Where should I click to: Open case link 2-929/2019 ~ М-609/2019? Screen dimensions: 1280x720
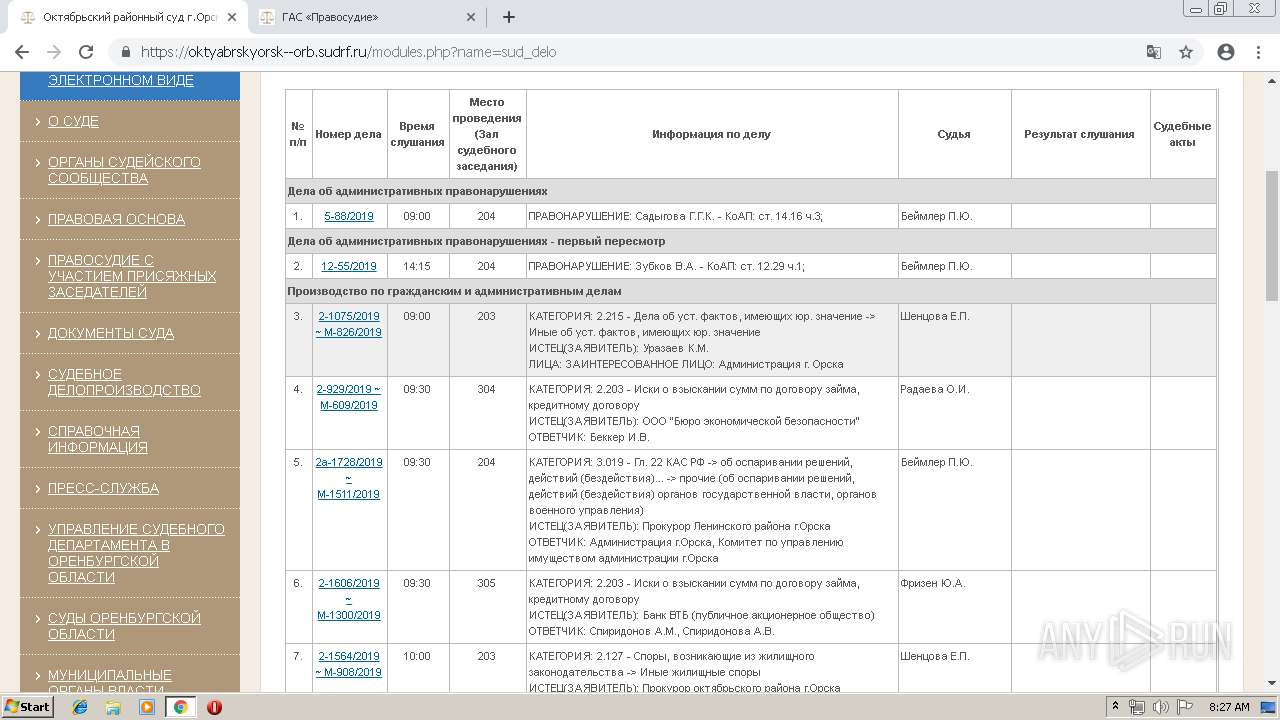pos(349,397)
